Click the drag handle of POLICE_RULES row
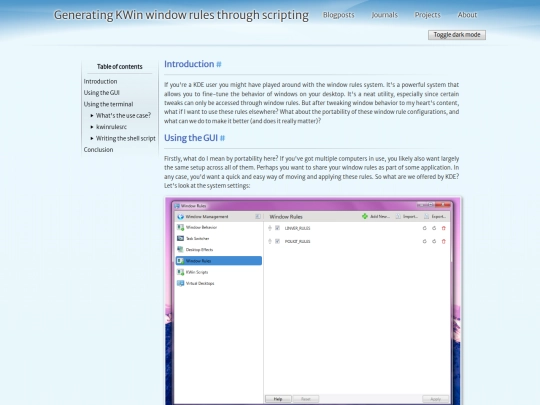This screenshot has width=540, height=405. point(270,241)
